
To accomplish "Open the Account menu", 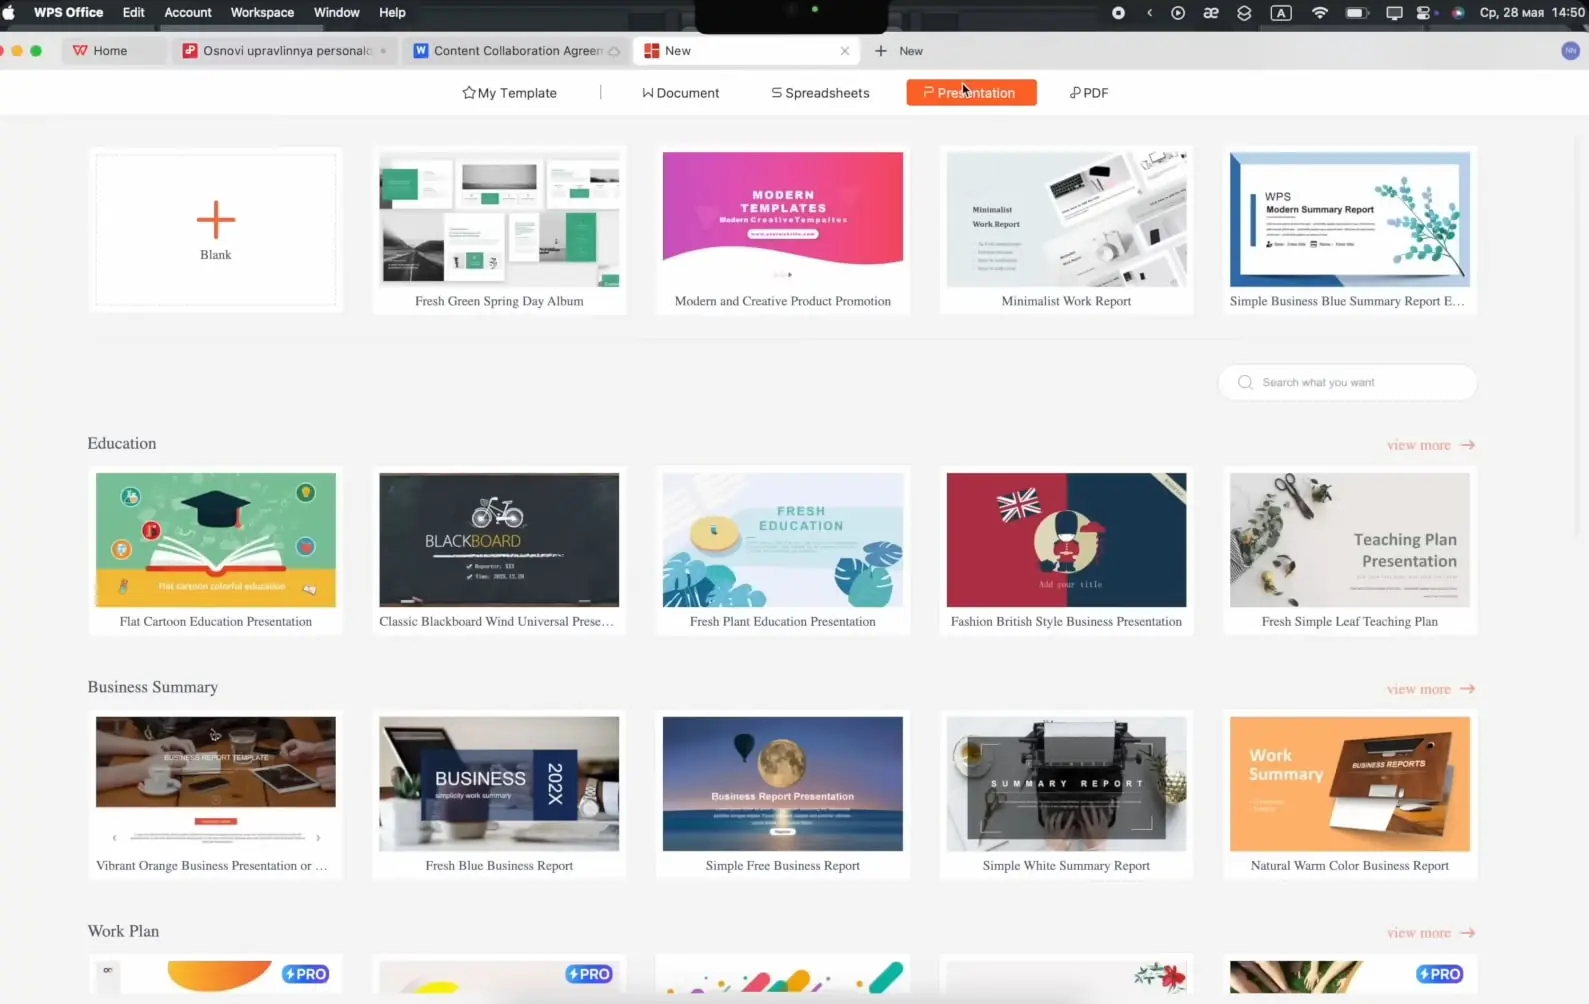I will pos(188,12).
